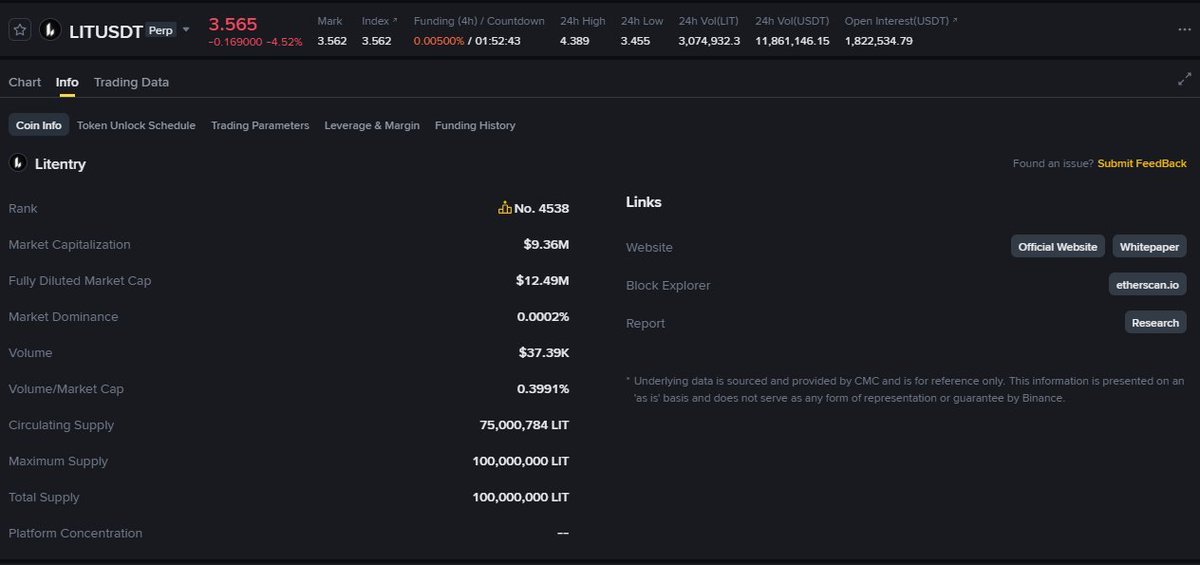This screenshot has height=565, width=1200.
Task: Open the Funding History sub-tab
Action: [x=475, y=125]
